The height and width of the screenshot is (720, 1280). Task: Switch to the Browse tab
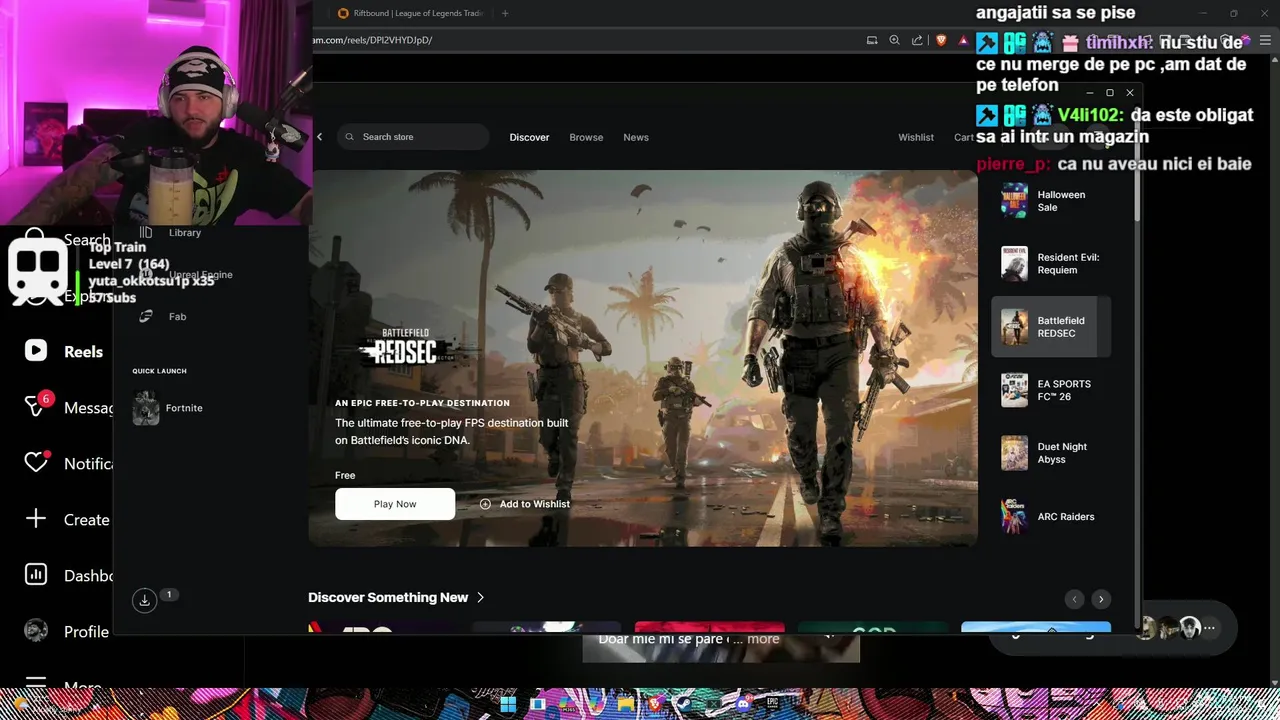pyautogui.click(x=586, y=137)
